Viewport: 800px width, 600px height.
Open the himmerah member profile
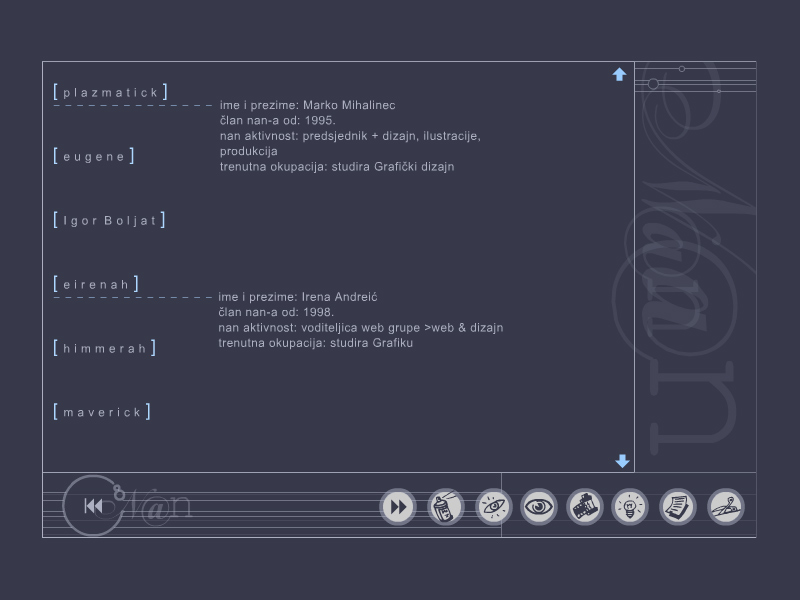tap(105, 348)
